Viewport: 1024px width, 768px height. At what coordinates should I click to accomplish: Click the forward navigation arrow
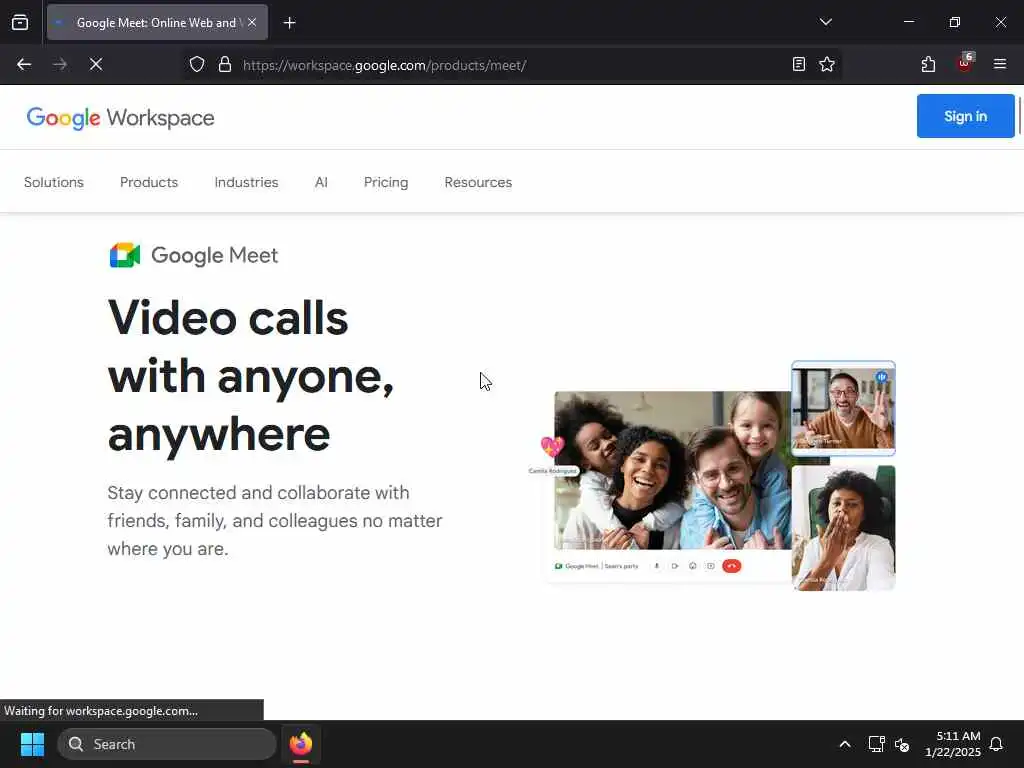point(60,64)
